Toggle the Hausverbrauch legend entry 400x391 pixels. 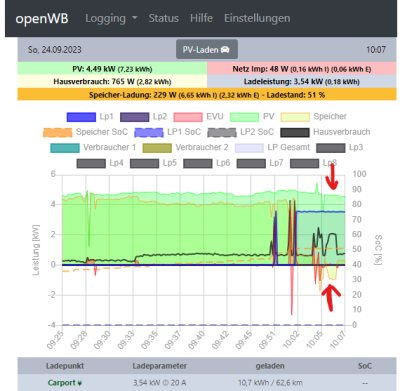325,132
